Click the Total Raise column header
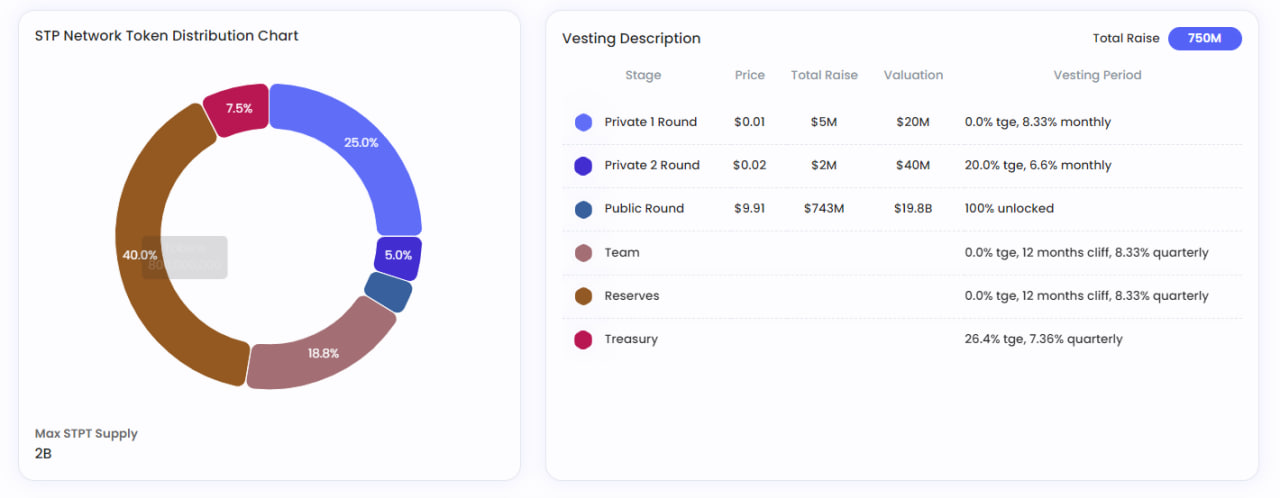Screen dimensions: 1280x498 click(x=824, y=75)
